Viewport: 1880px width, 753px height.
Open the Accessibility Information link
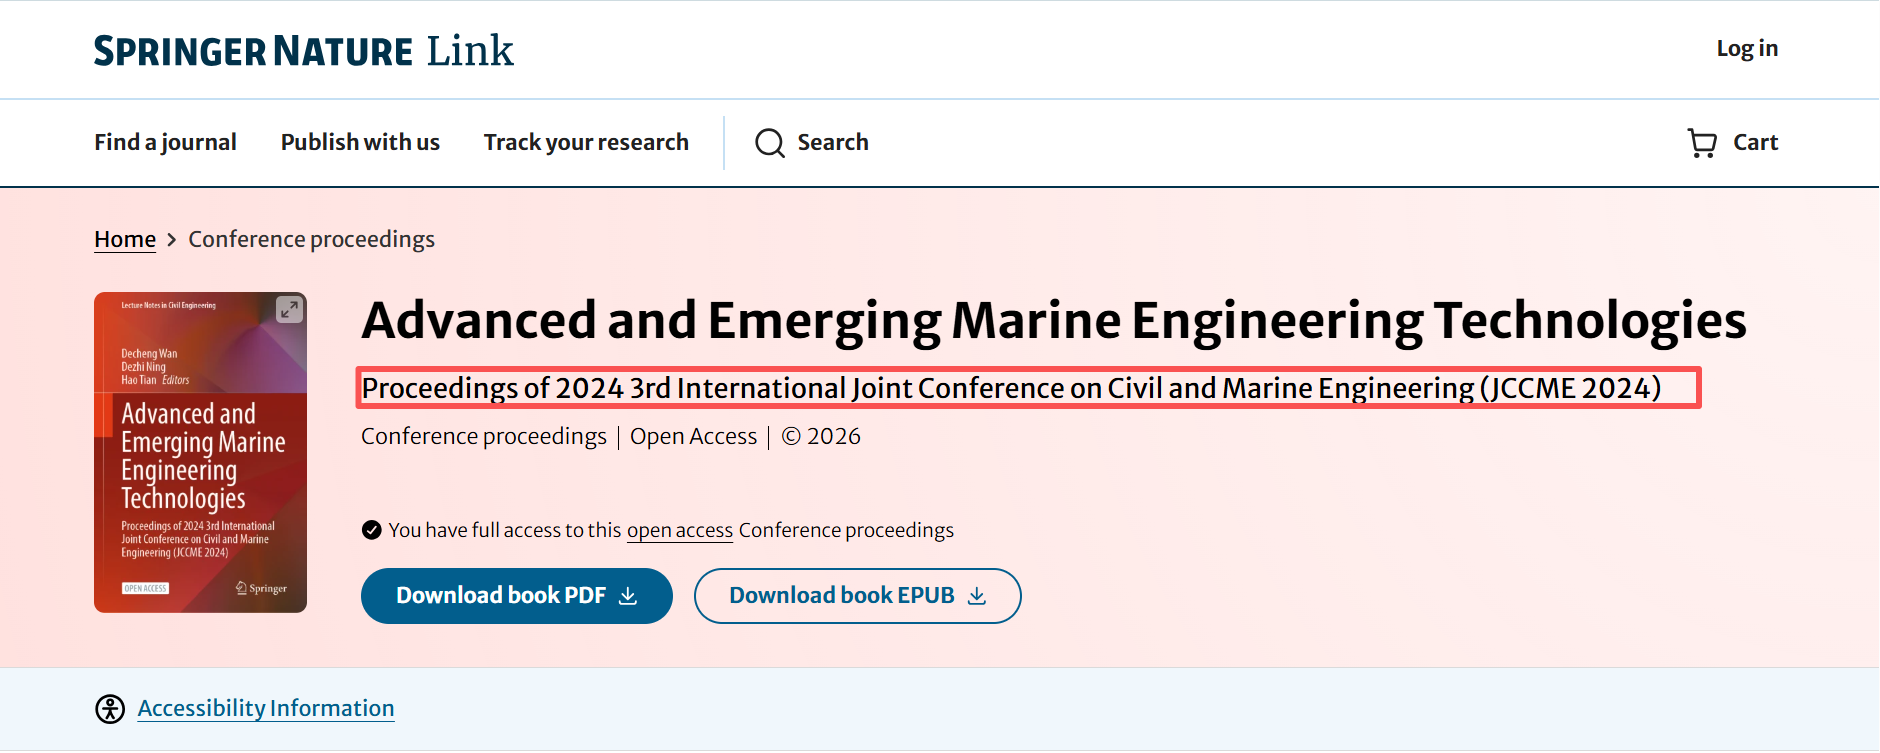[266, 708]
